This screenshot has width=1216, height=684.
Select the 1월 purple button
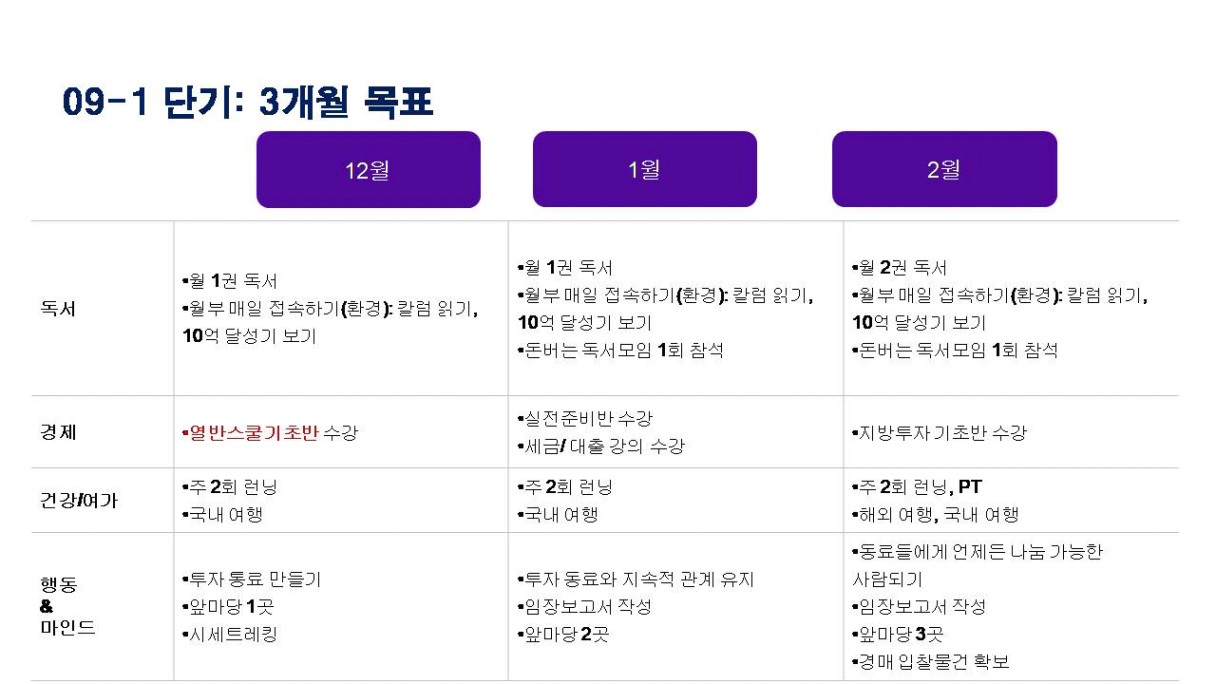point(644,170)
